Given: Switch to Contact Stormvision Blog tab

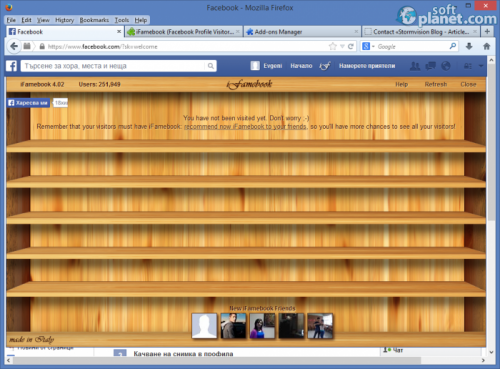Looking at the screenshot, I should point(421,32).
